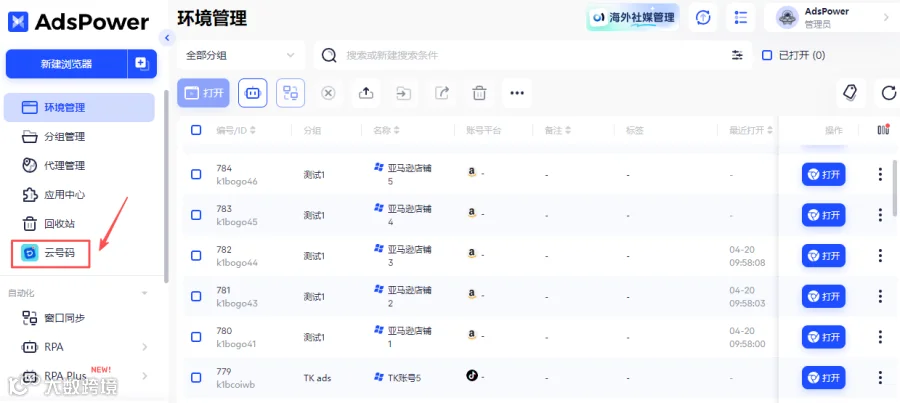Check the box for profile 784
Screen dimensions: 900x403
click(x=196, y=174)
